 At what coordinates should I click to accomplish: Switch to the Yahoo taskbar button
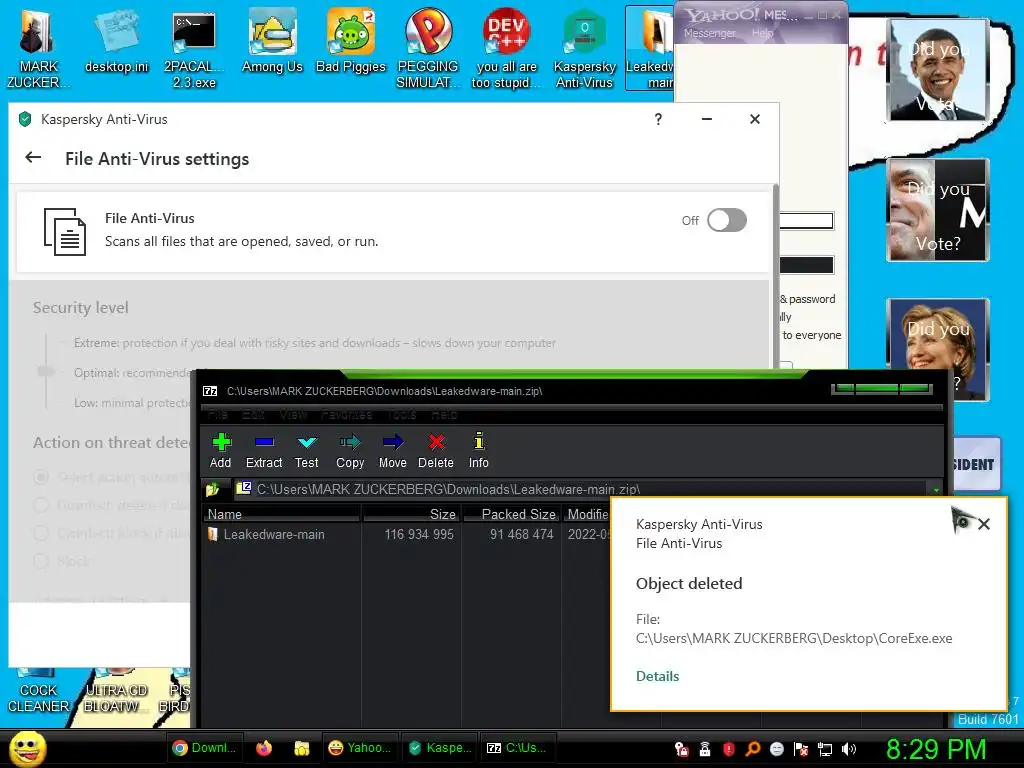[x=360, y=748]
